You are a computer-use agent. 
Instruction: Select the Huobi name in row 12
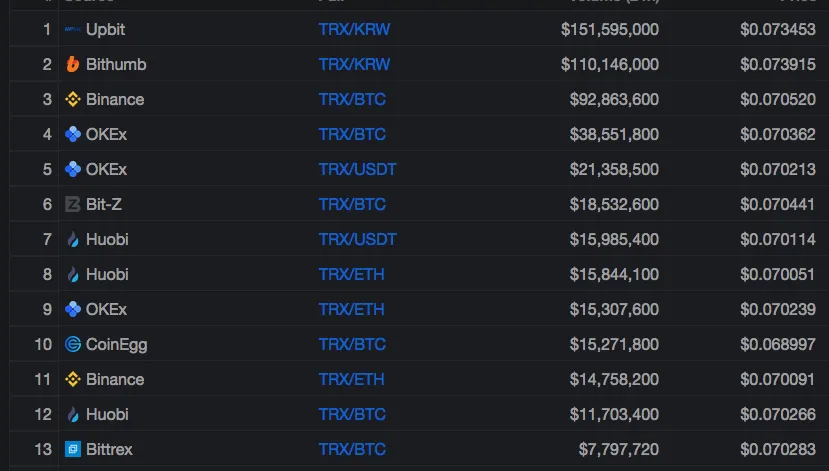pos(107,414)
